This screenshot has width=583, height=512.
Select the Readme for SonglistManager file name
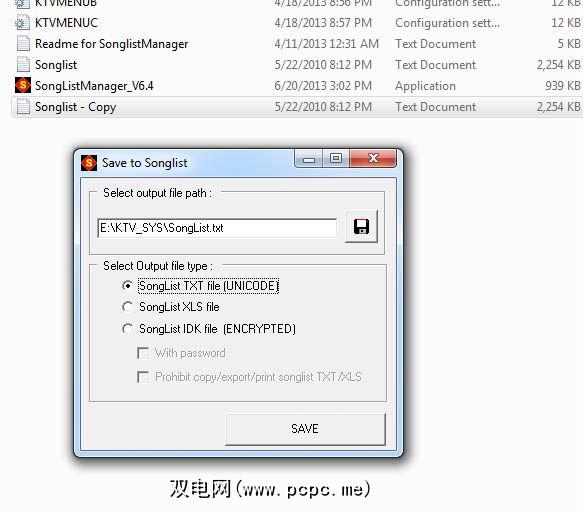coord(112,44)
